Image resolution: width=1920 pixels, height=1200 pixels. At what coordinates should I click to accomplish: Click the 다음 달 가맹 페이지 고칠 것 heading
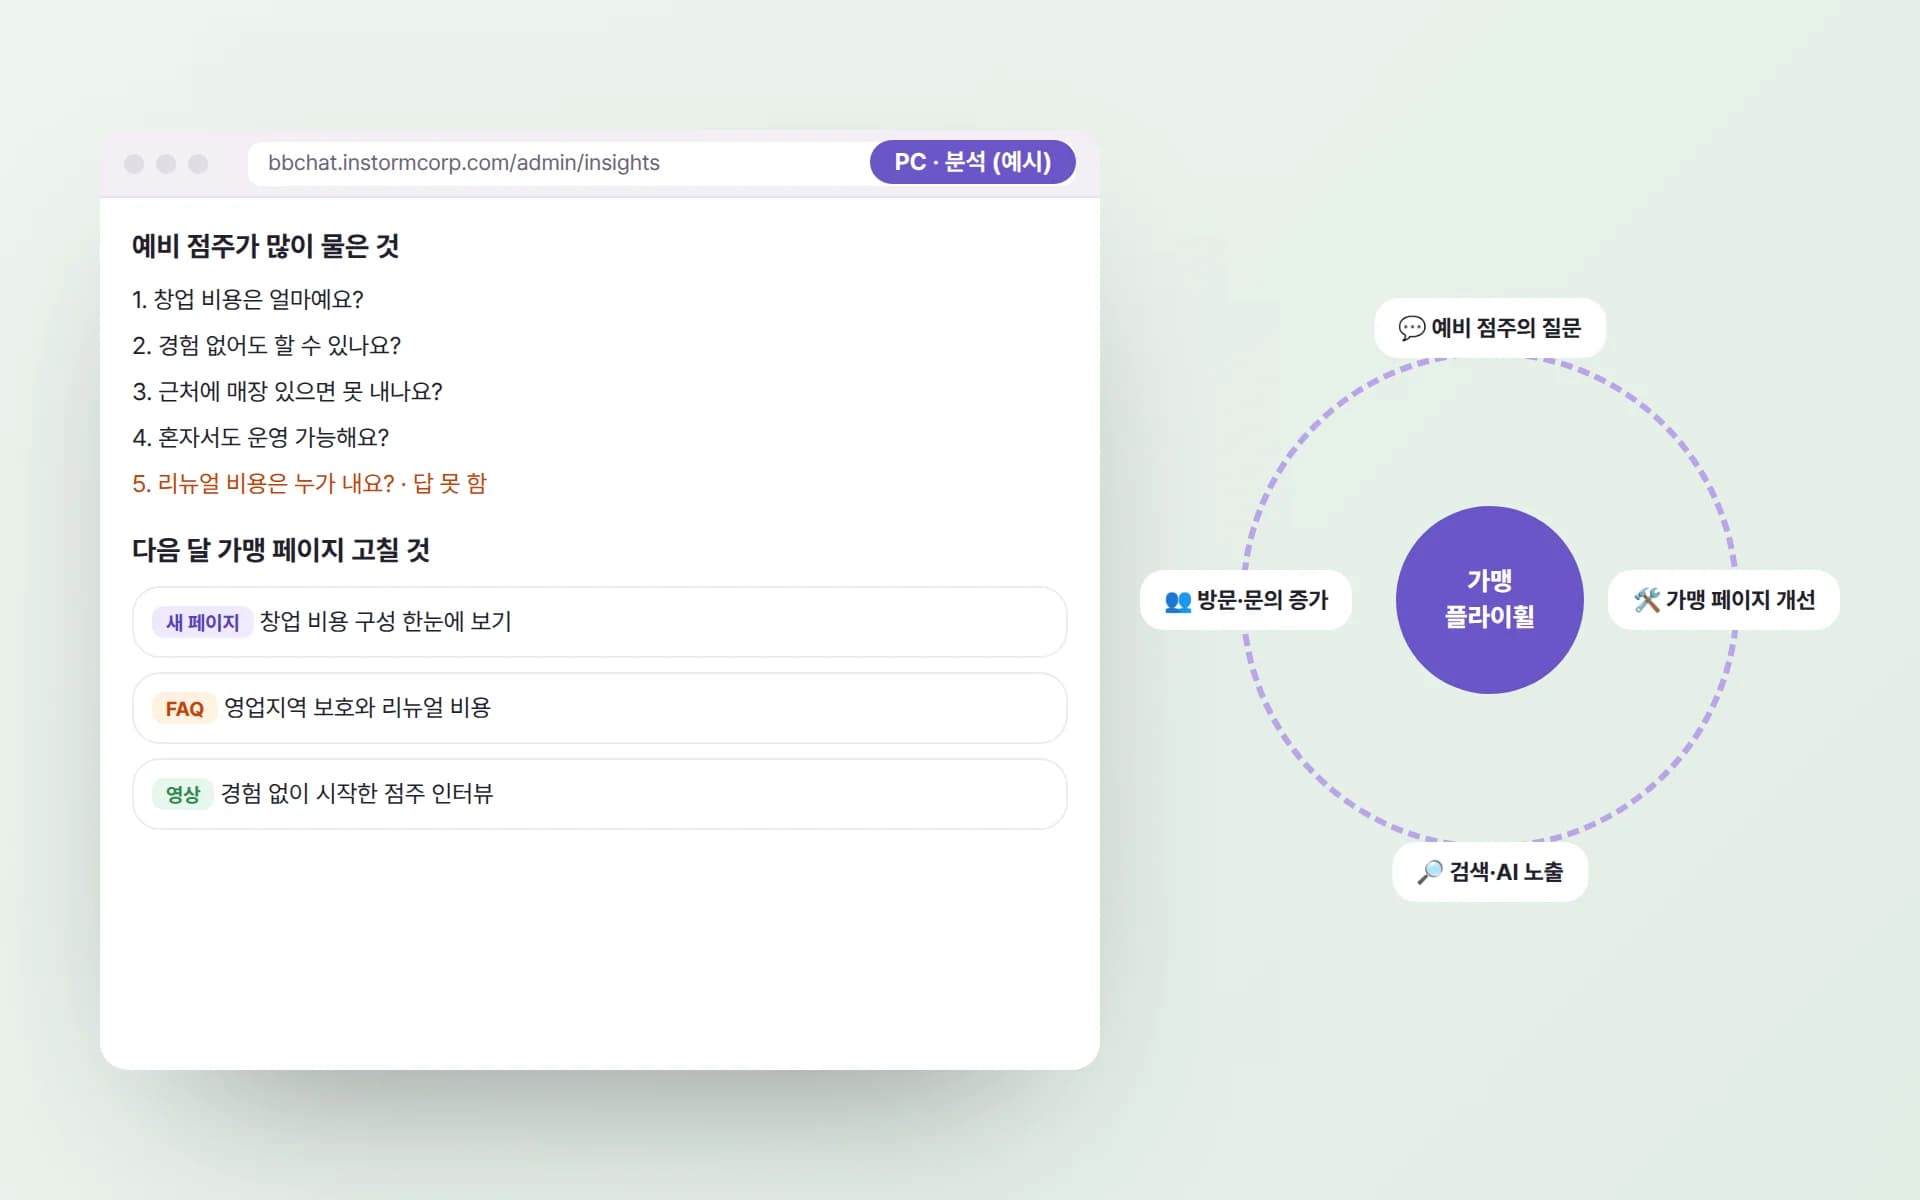[281, 550]
